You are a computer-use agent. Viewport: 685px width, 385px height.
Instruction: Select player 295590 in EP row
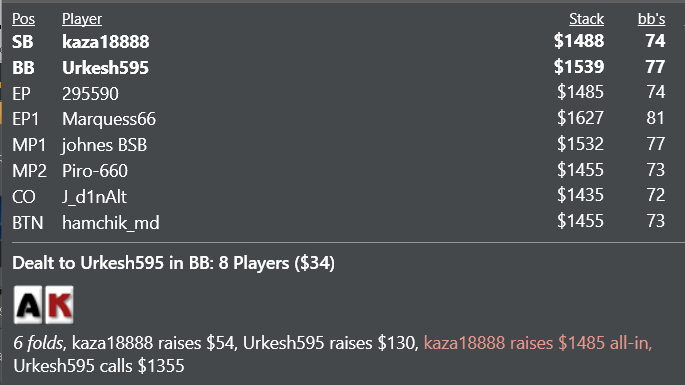(x=90, y=94)
